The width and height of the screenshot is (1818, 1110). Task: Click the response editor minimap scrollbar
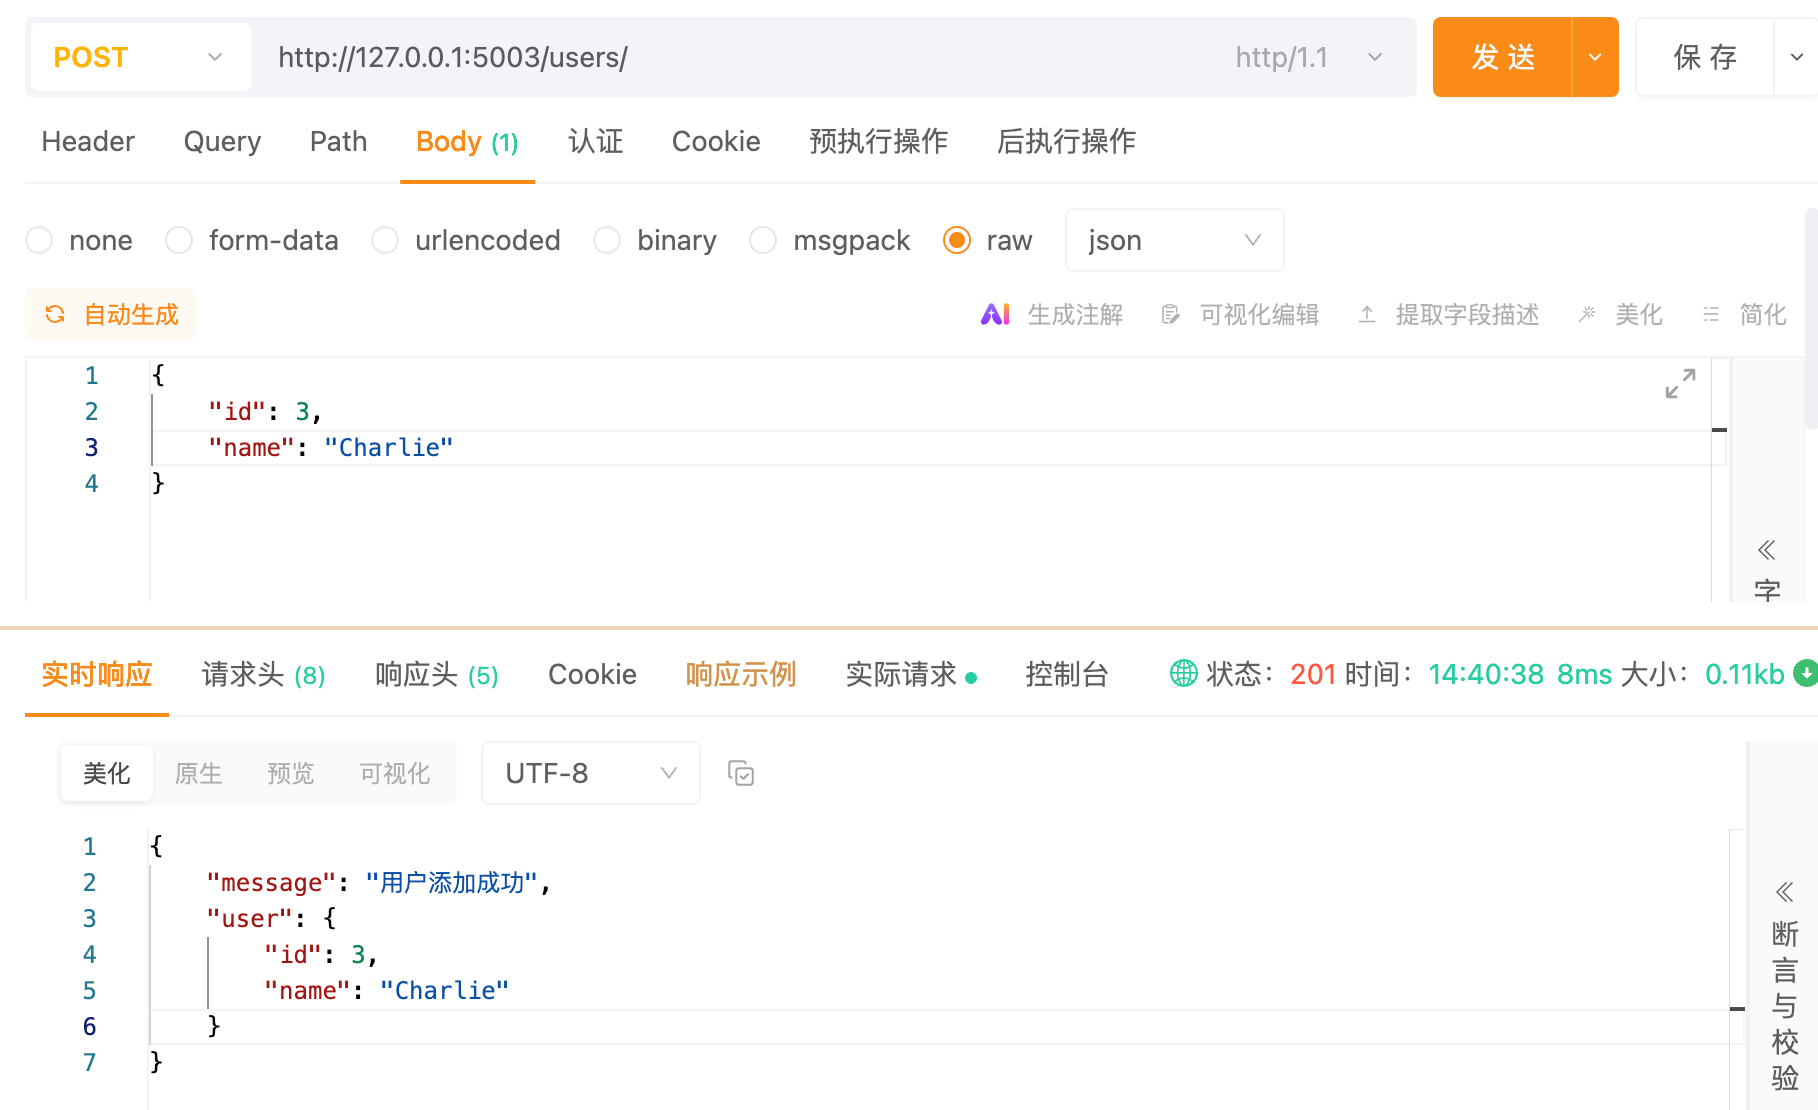1738,968
